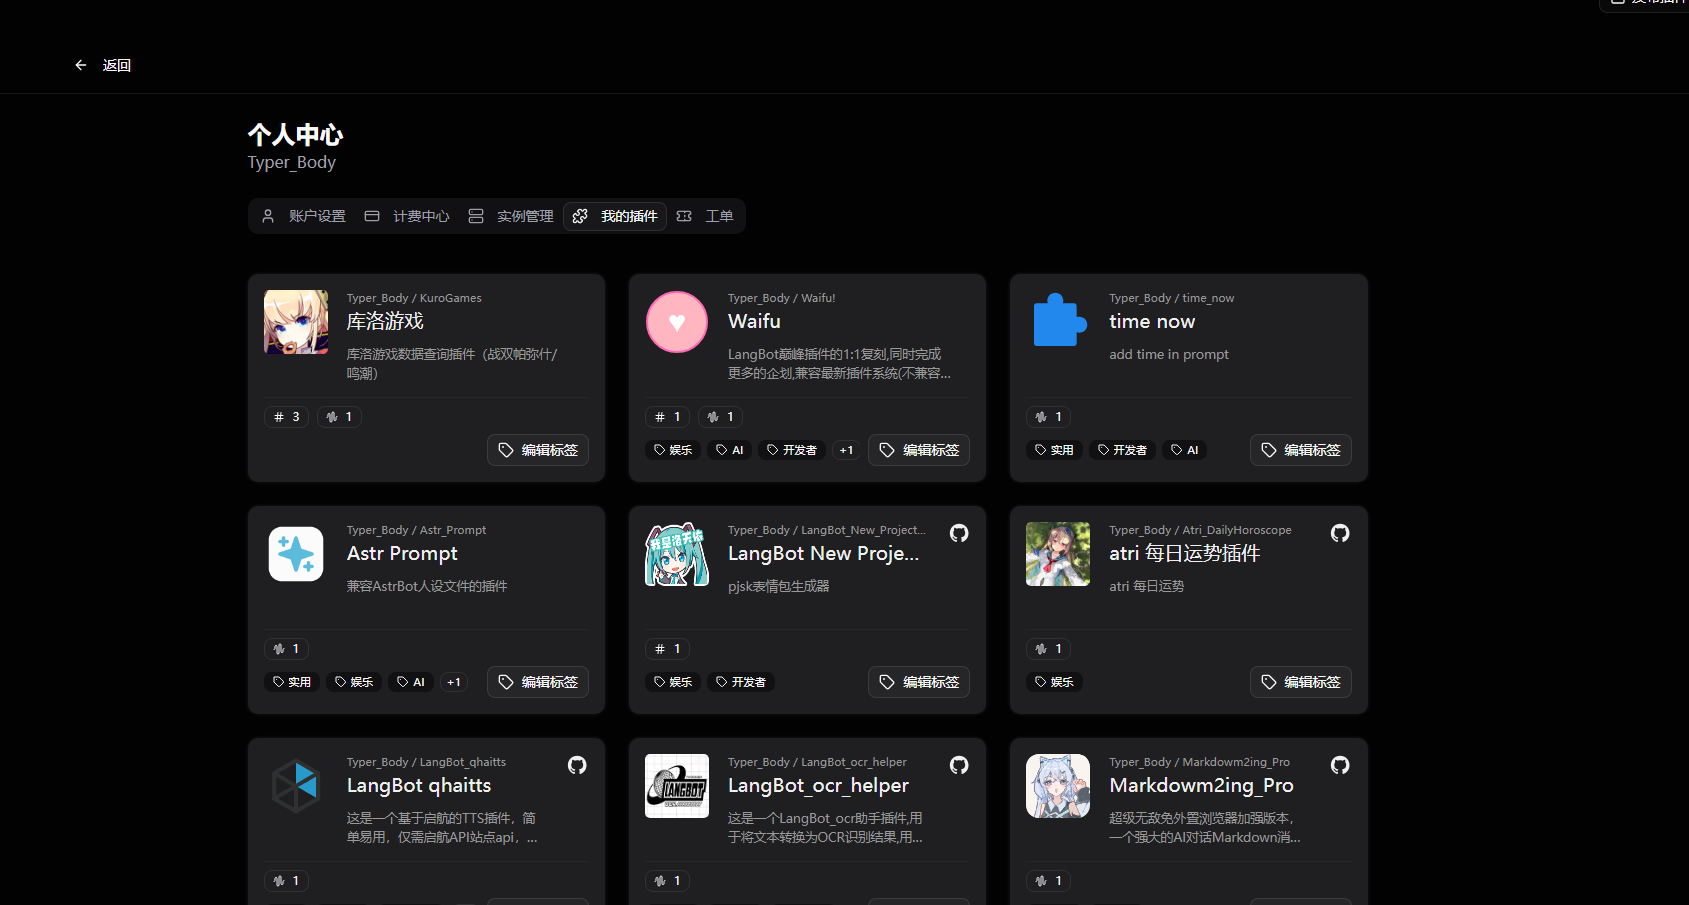Viewport: 1689px width, 905px height.
Task: Expand +1 more tags on Astr Prompt card
Action: (x=454, y=682)
